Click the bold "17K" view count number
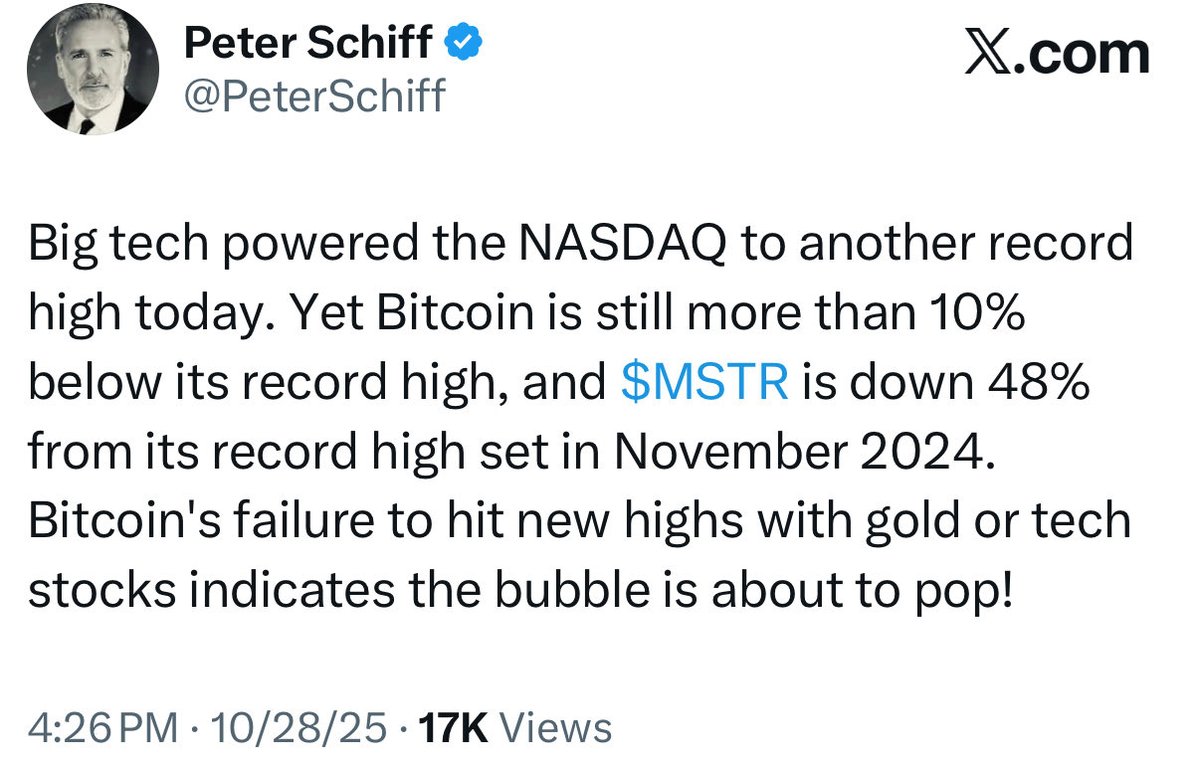1200x768 pixels. pos(452,728)
